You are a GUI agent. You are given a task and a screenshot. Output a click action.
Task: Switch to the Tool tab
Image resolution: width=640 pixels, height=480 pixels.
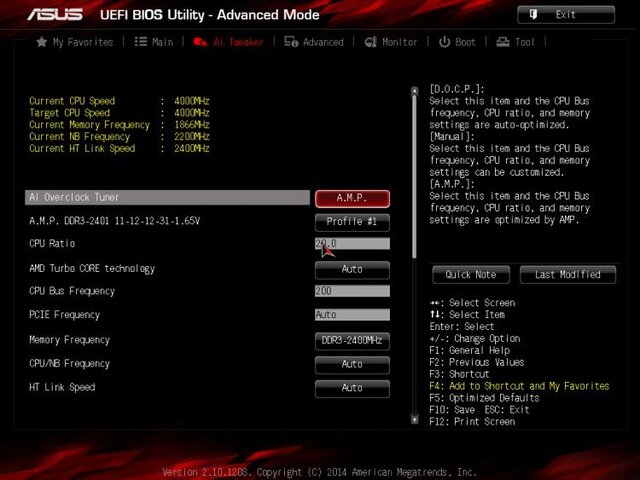[x=517, y=42]
